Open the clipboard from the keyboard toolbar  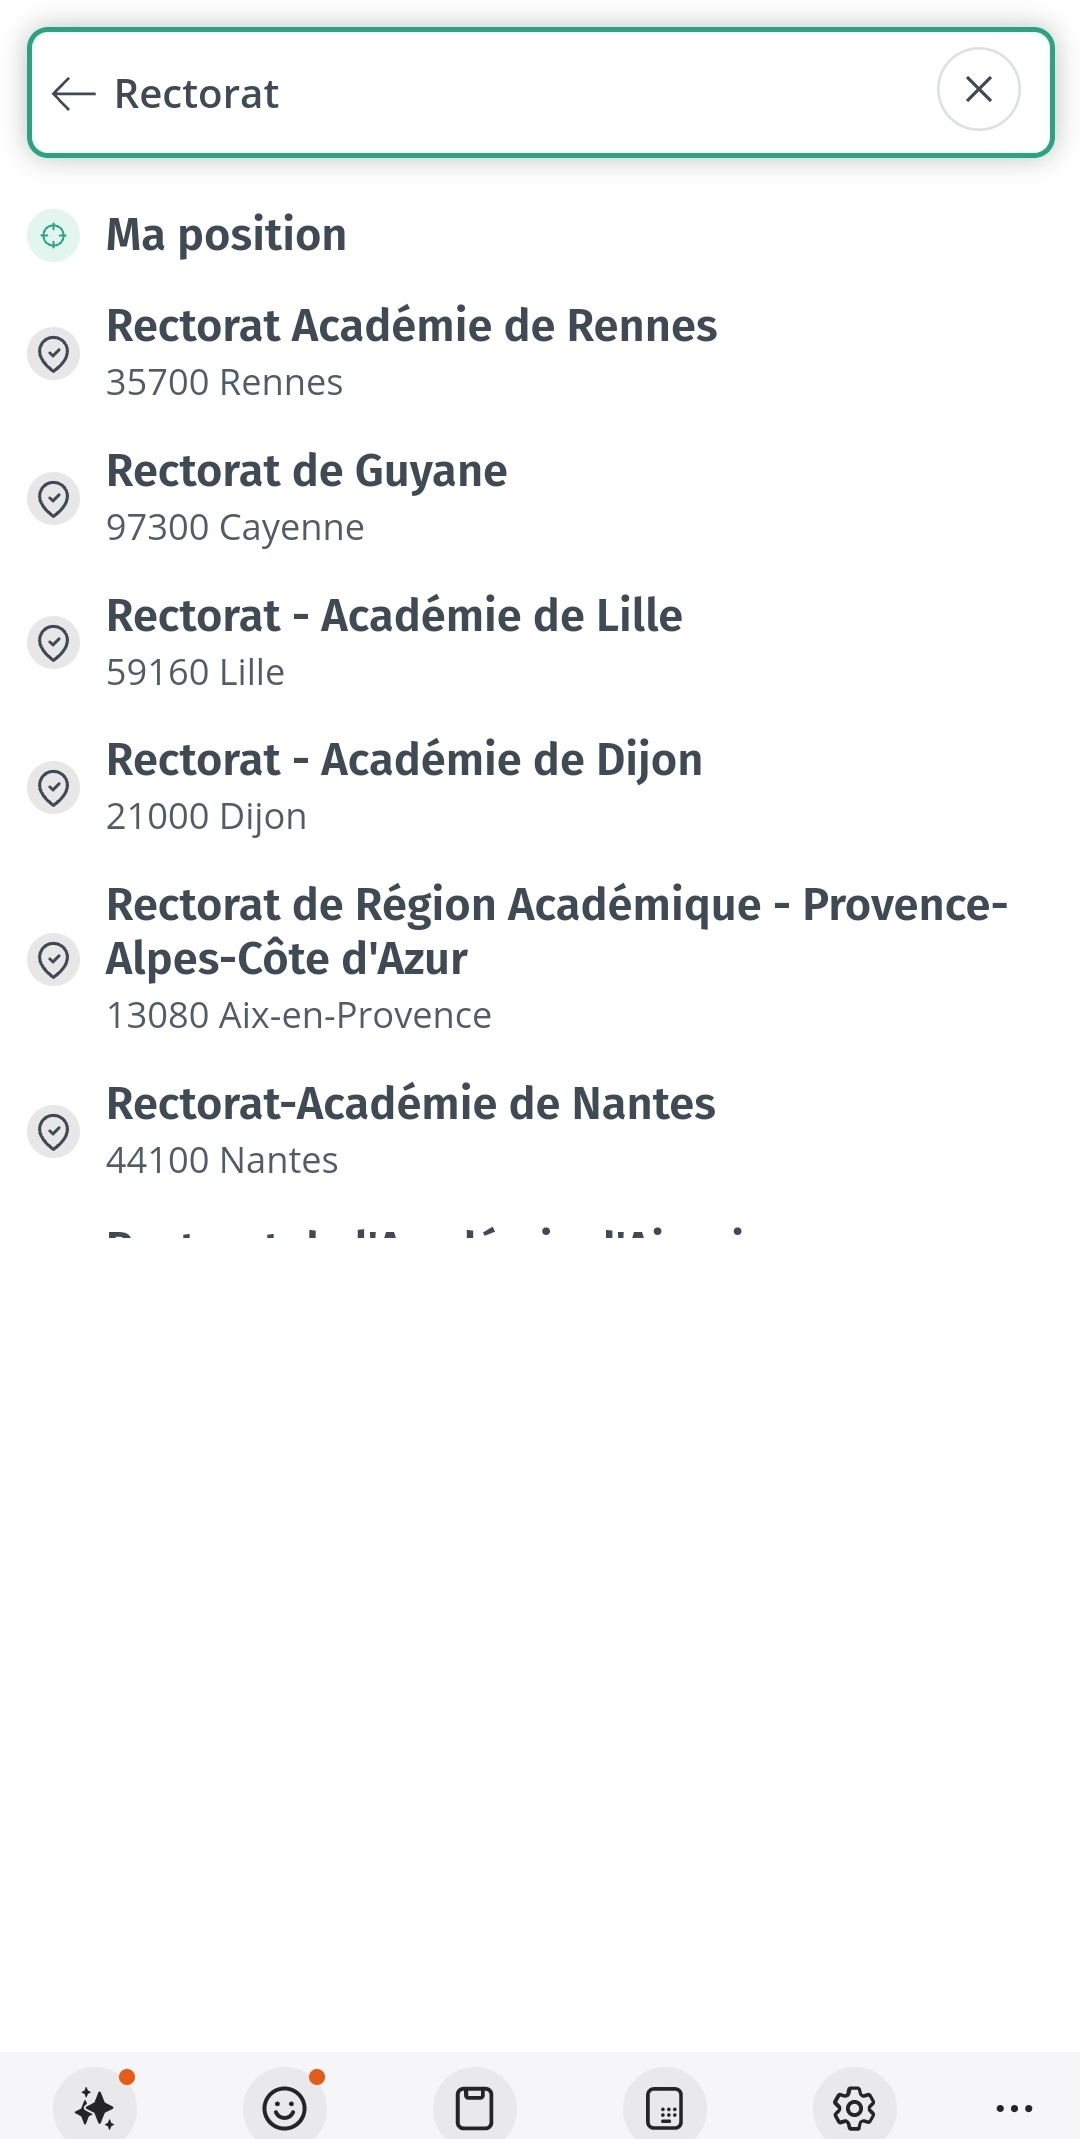(x=475, y=2107)
